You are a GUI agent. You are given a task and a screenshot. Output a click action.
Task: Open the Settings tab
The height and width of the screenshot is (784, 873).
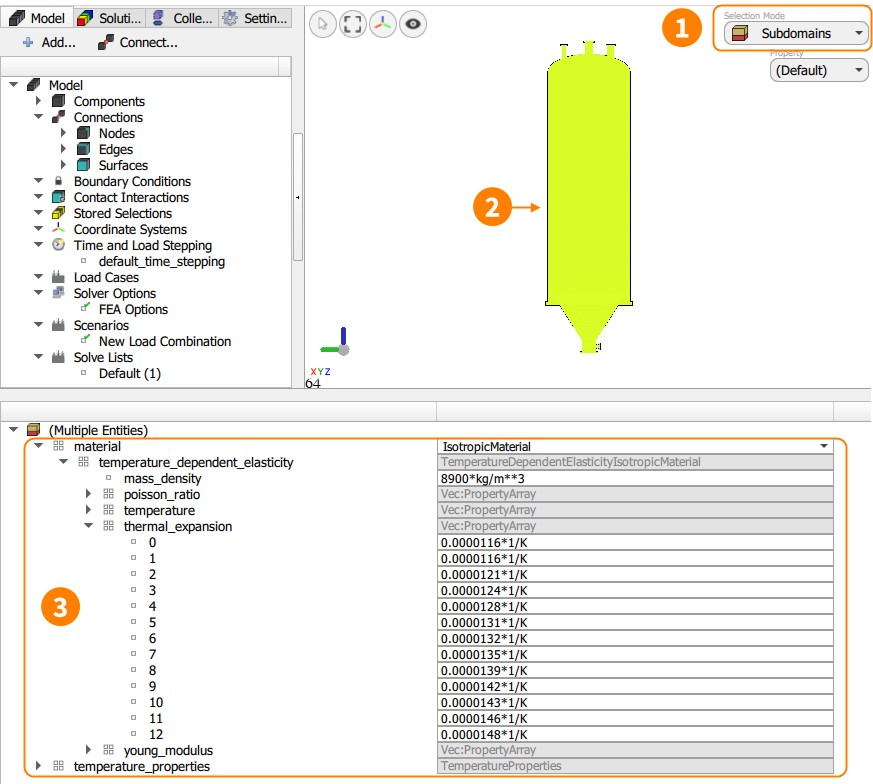[x=255, y=18]
